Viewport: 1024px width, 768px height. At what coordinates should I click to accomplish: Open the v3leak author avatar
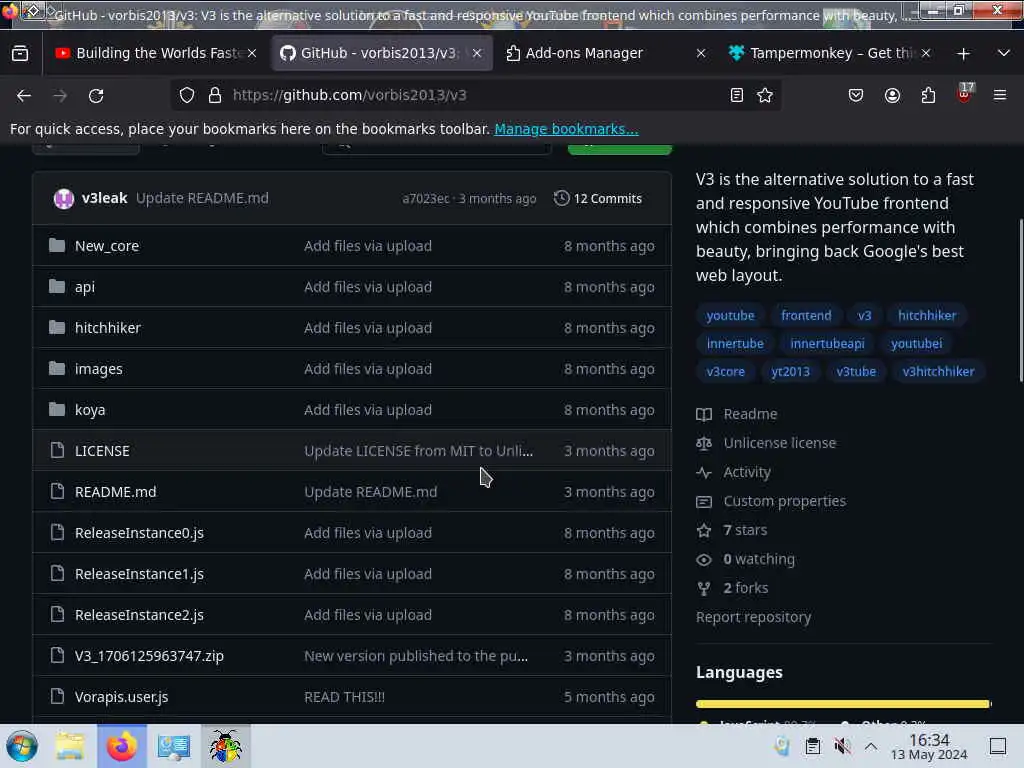(x=64, y=198)
